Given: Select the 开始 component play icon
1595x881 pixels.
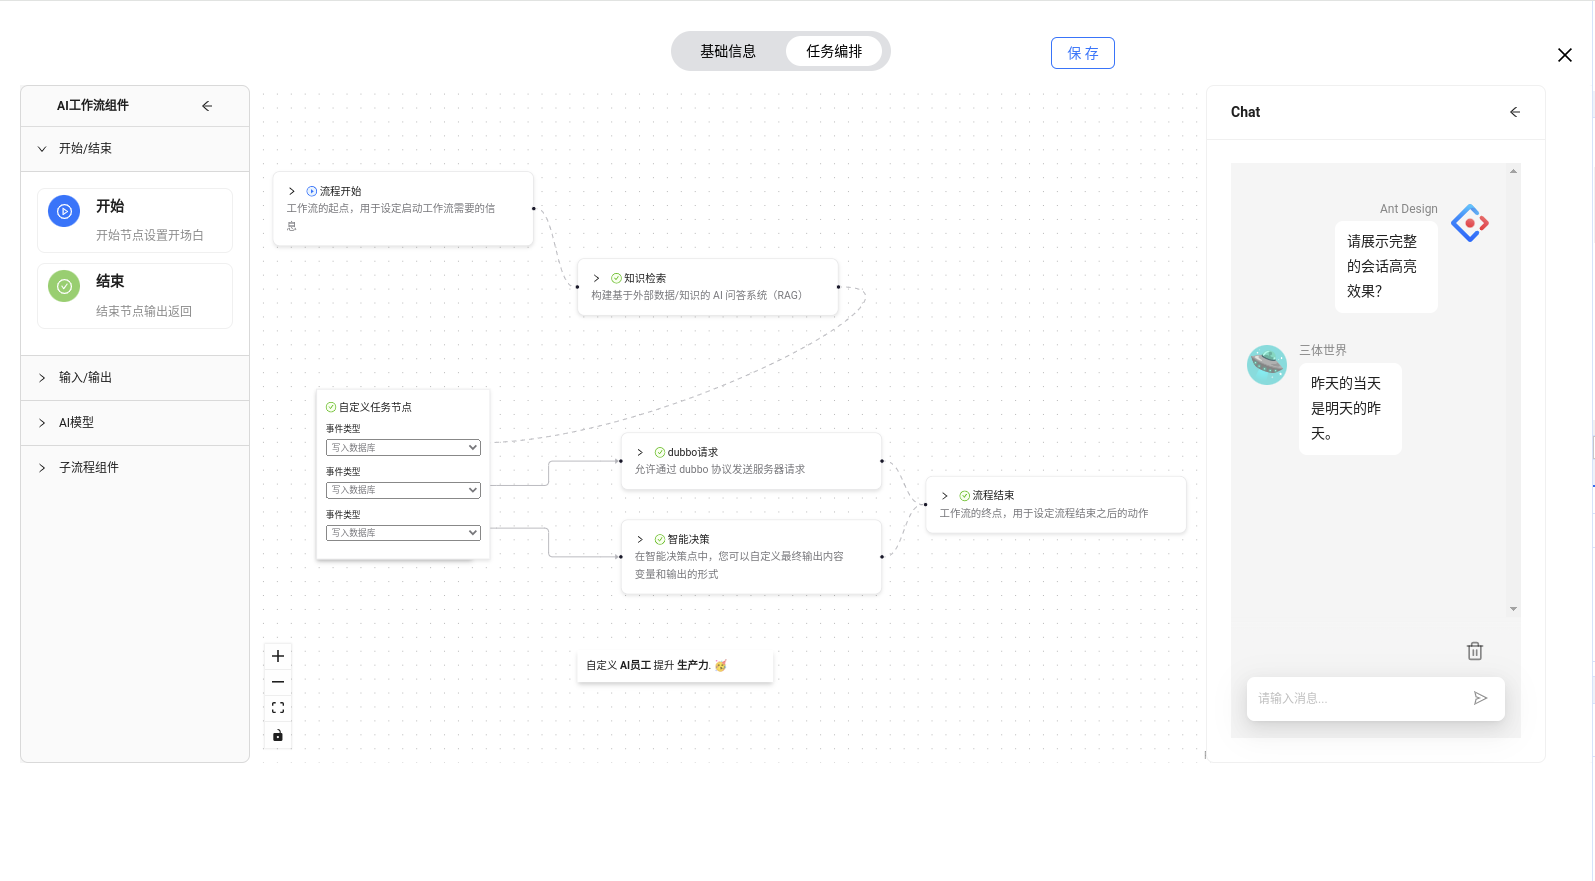Looking at the screenshot, I should pos(64,211).
